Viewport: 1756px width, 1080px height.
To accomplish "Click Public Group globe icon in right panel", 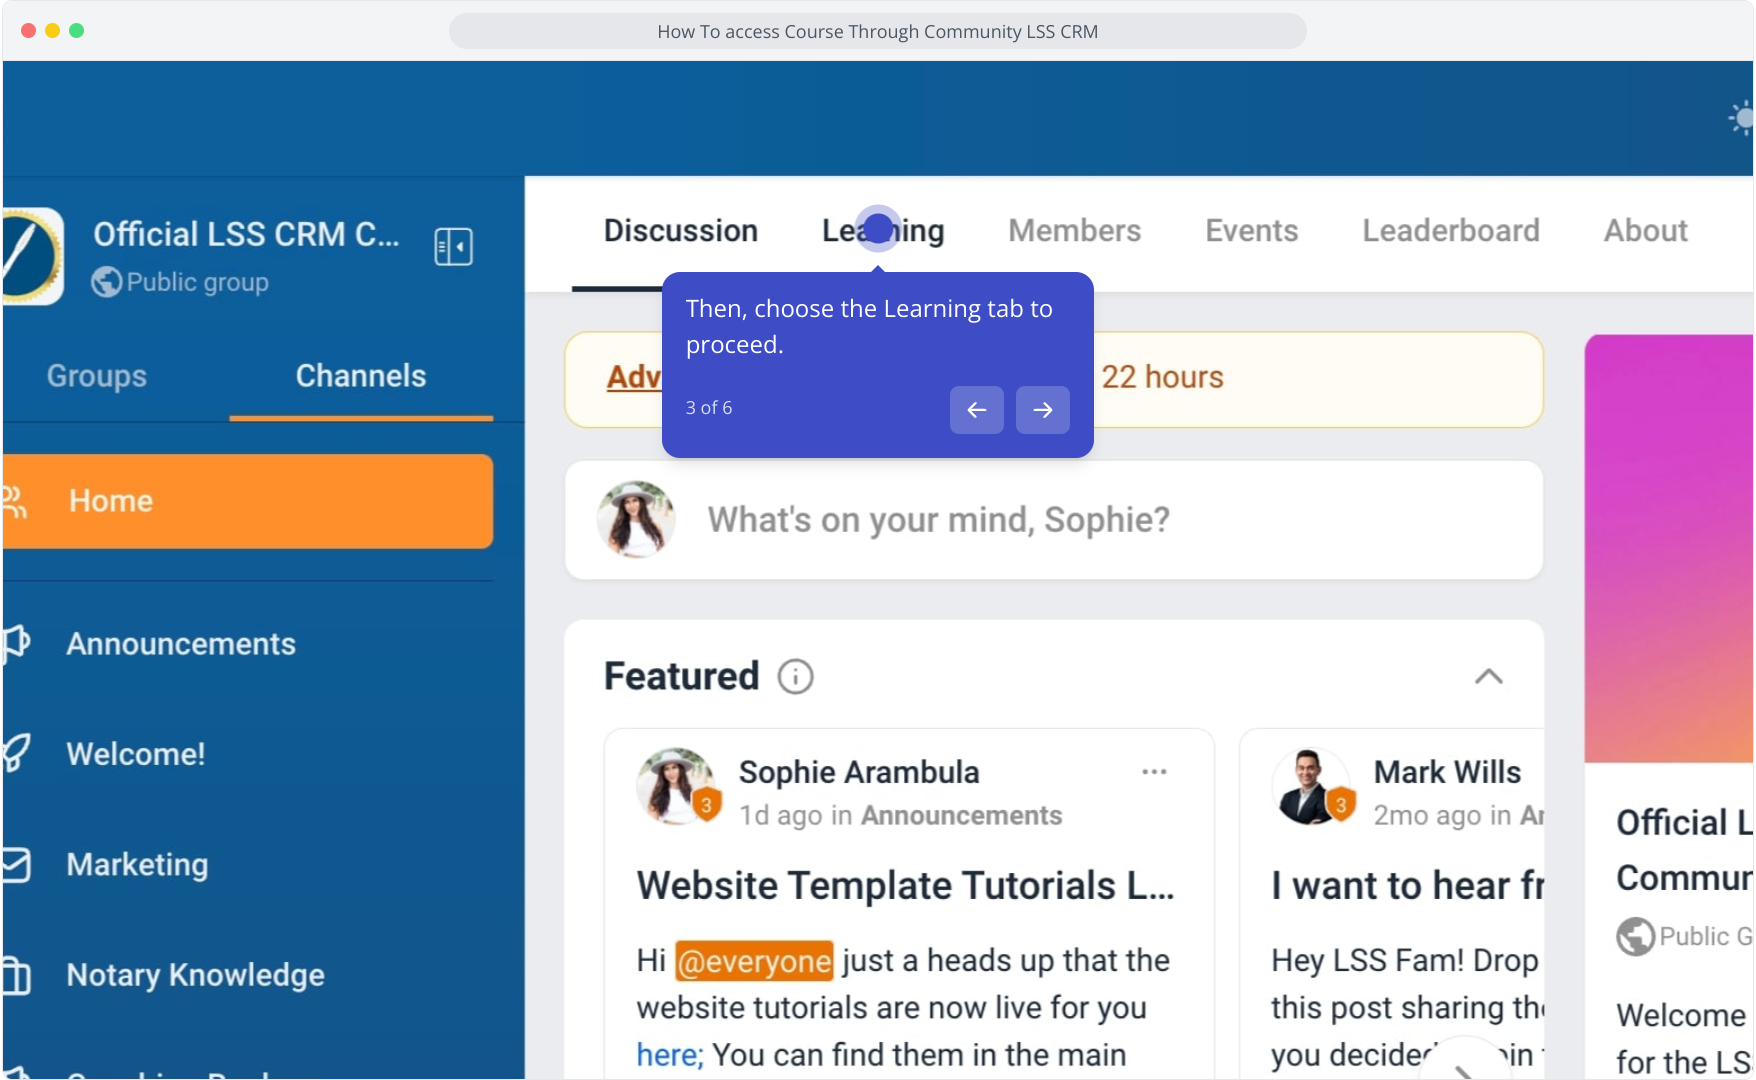I will (x=1634, y=937).
